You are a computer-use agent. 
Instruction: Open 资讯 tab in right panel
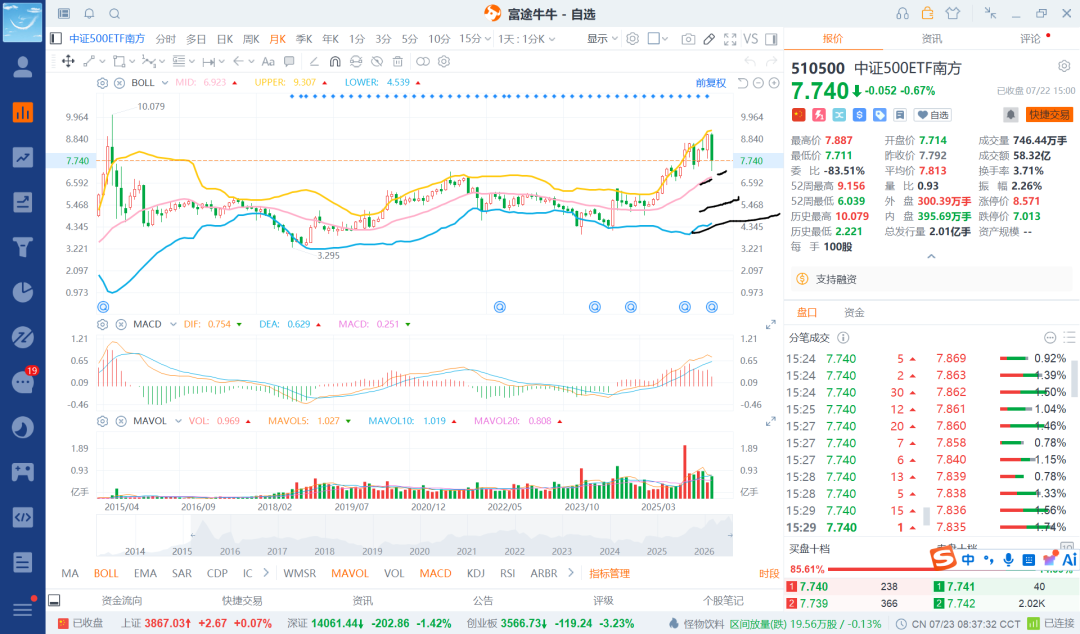click(x=932, y=39)
